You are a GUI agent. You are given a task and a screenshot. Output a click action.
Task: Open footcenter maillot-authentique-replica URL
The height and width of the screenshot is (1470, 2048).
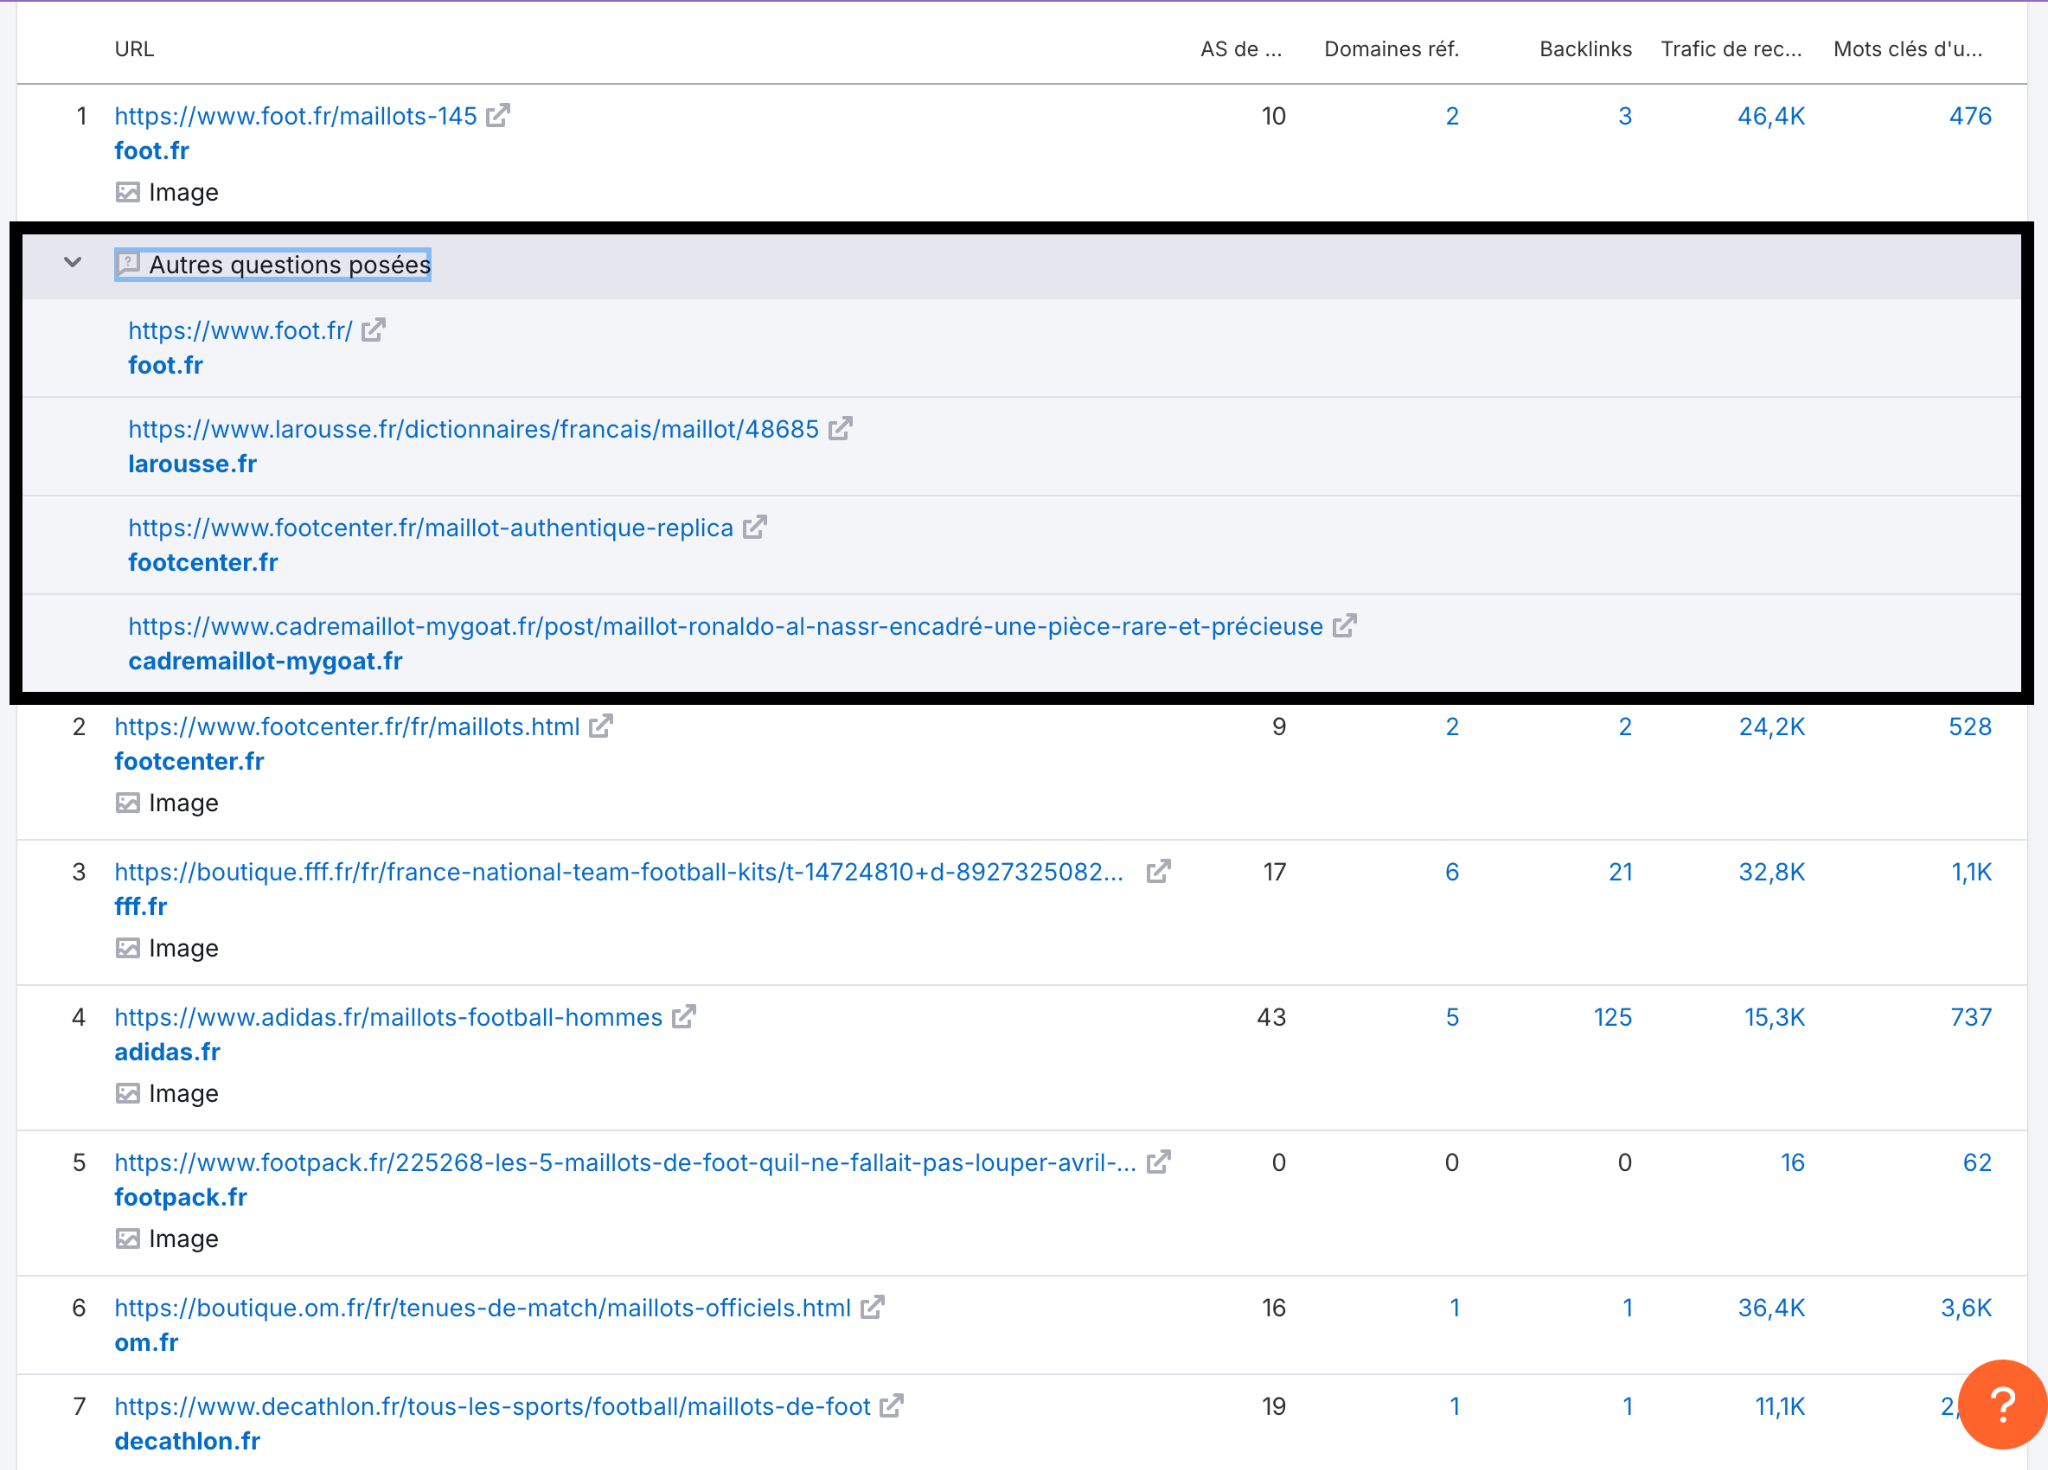[431, 528]
